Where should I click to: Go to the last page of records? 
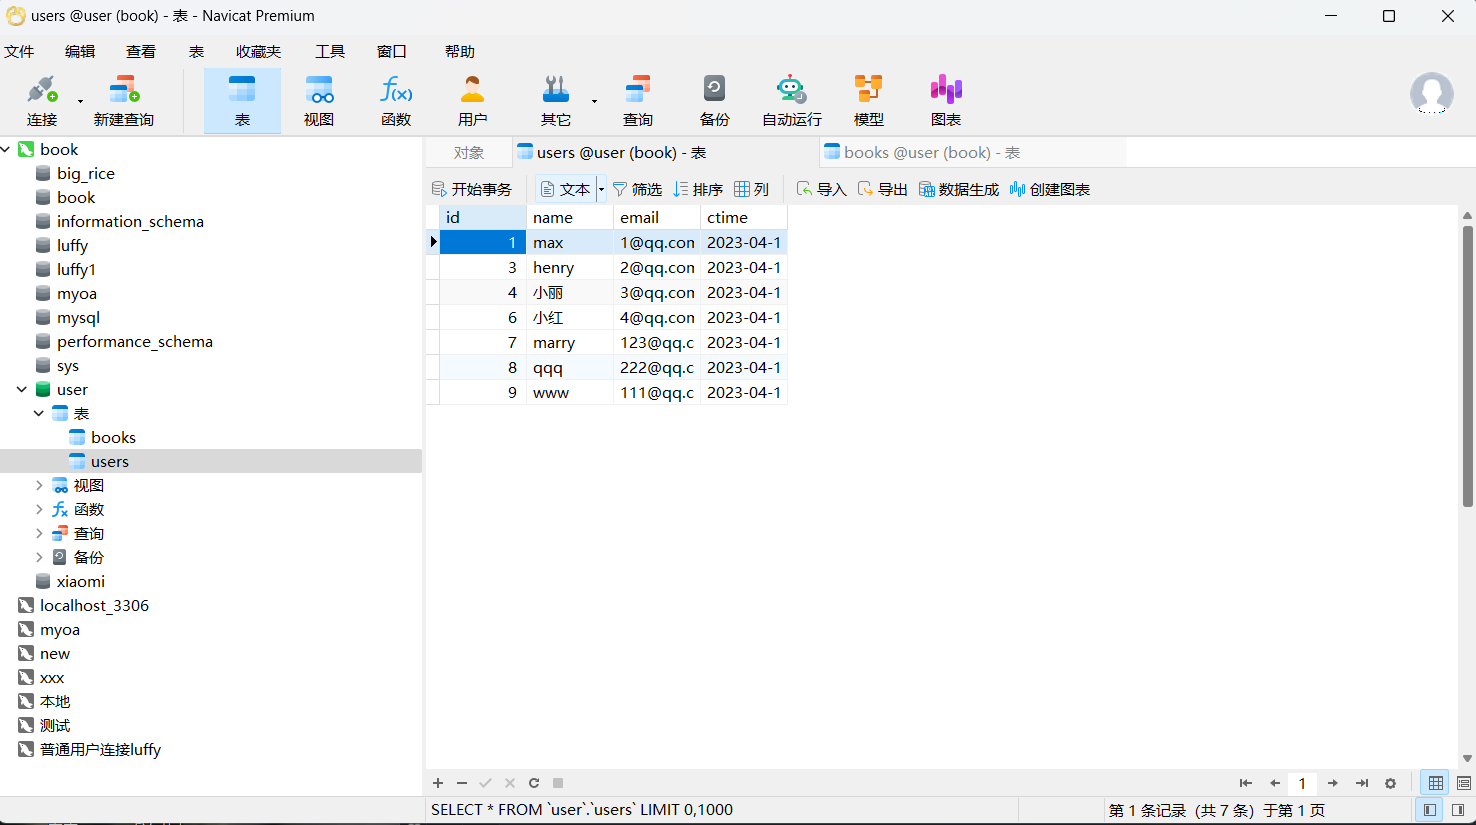[x=1362, y=783]
